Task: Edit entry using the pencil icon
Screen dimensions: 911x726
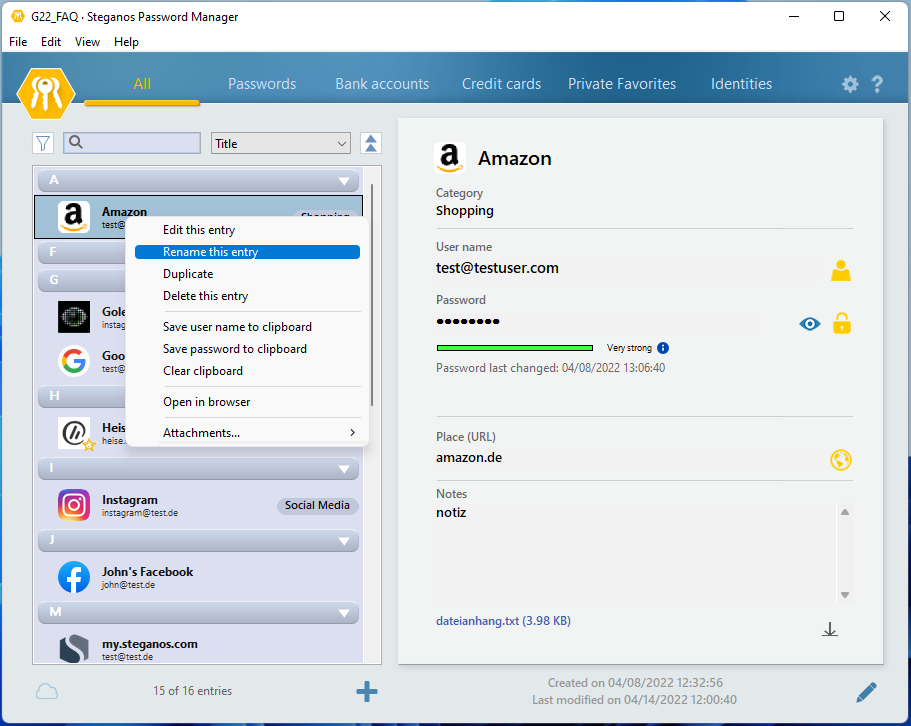Action: pyautogui.click(x=866, y=691)
